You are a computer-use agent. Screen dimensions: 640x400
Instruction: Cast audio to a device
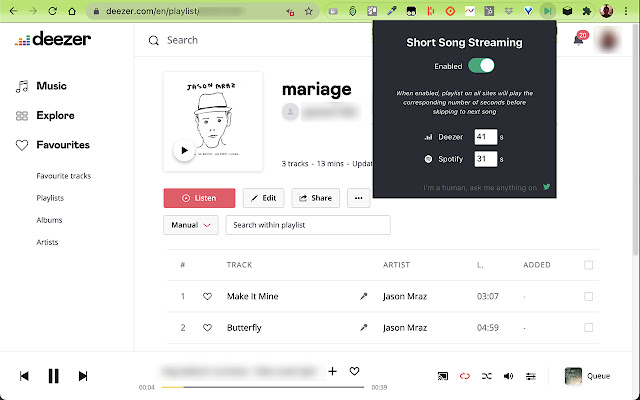[442, 376]
